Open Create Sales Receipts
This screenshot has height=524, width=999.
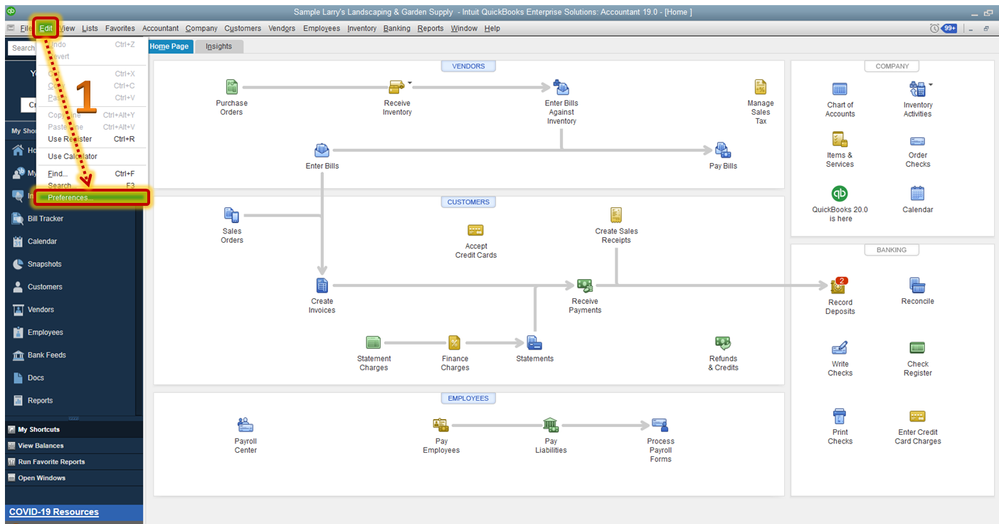click(x=616, y=215)
